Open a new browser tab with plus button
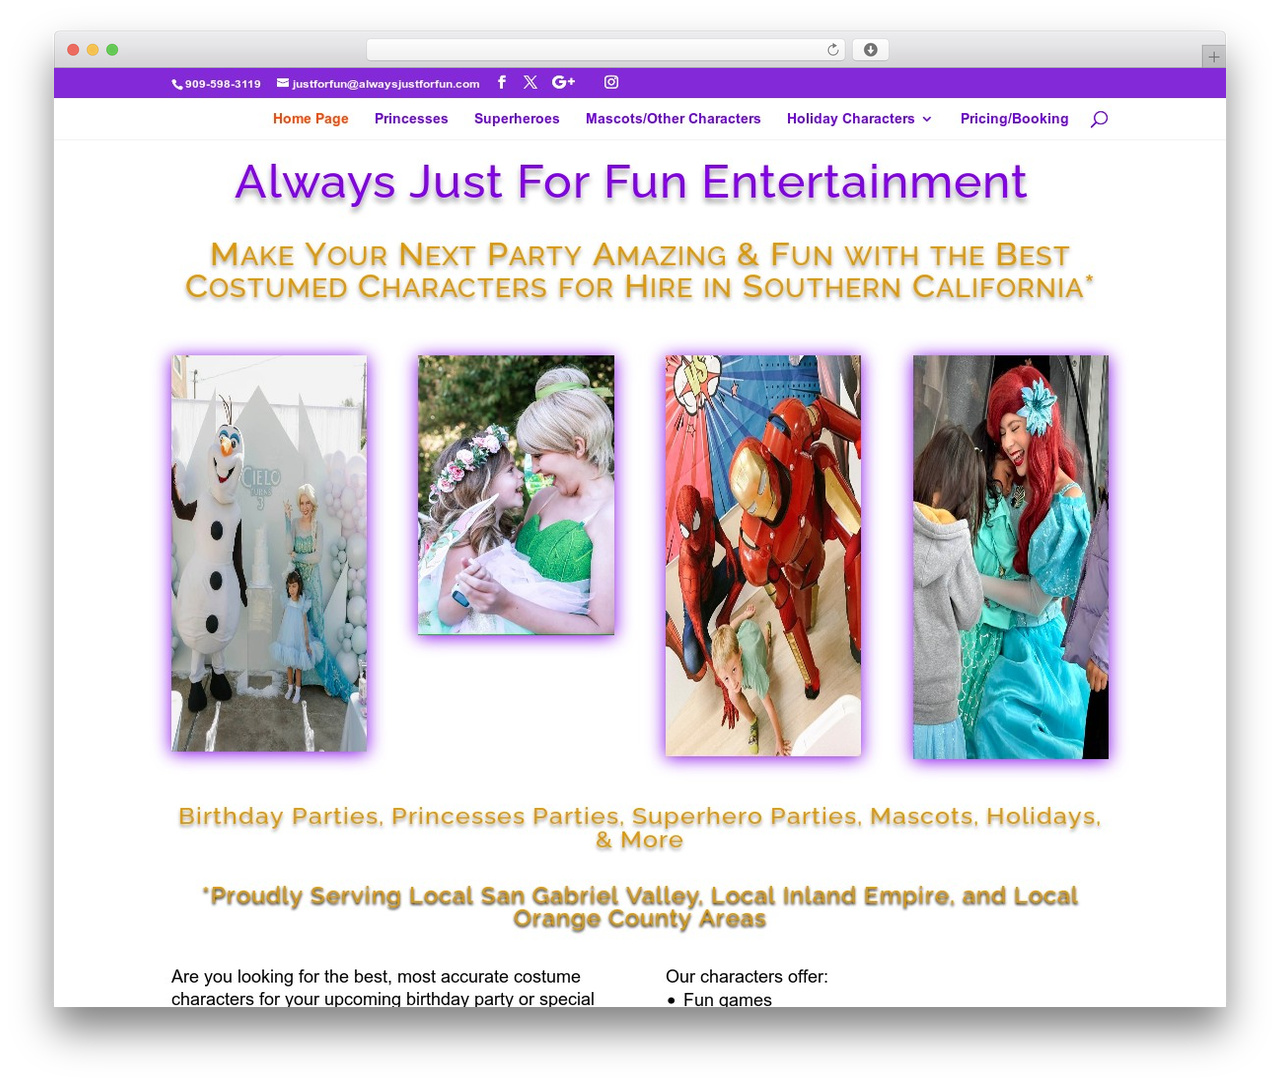The height and width of the screenshot is (1084, 1280). [1213, 57]
